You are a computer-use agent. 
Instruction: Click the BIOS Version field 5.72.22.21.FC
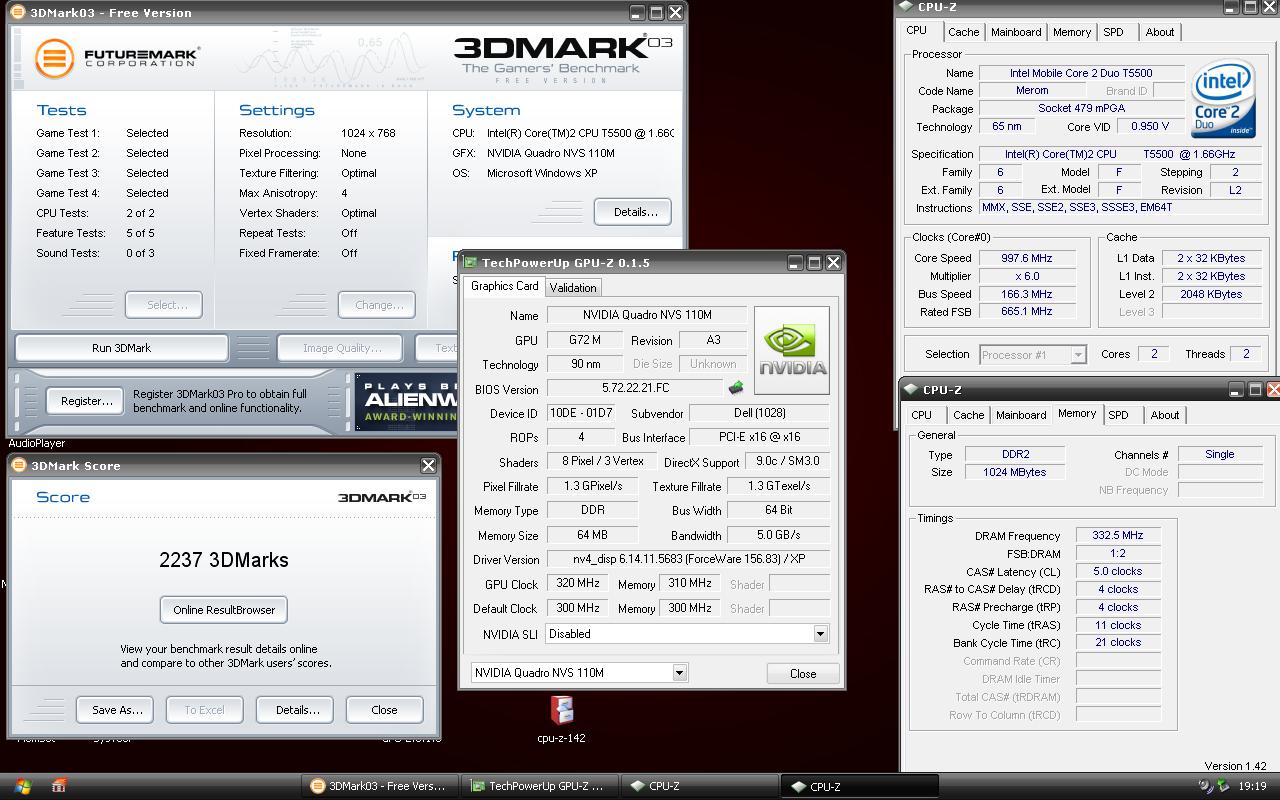[635, 389]
